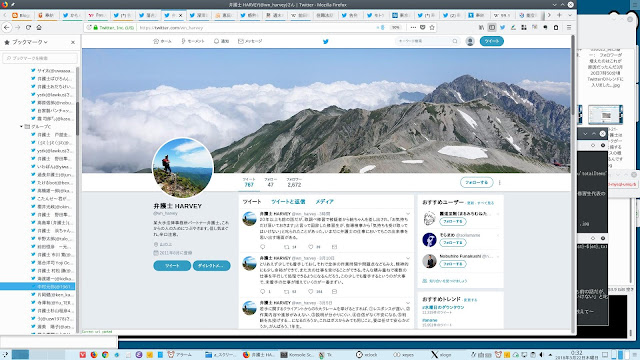Open the list all tabs dropdown
This screenshot has width=640, height=360.
tap(570, 15)
